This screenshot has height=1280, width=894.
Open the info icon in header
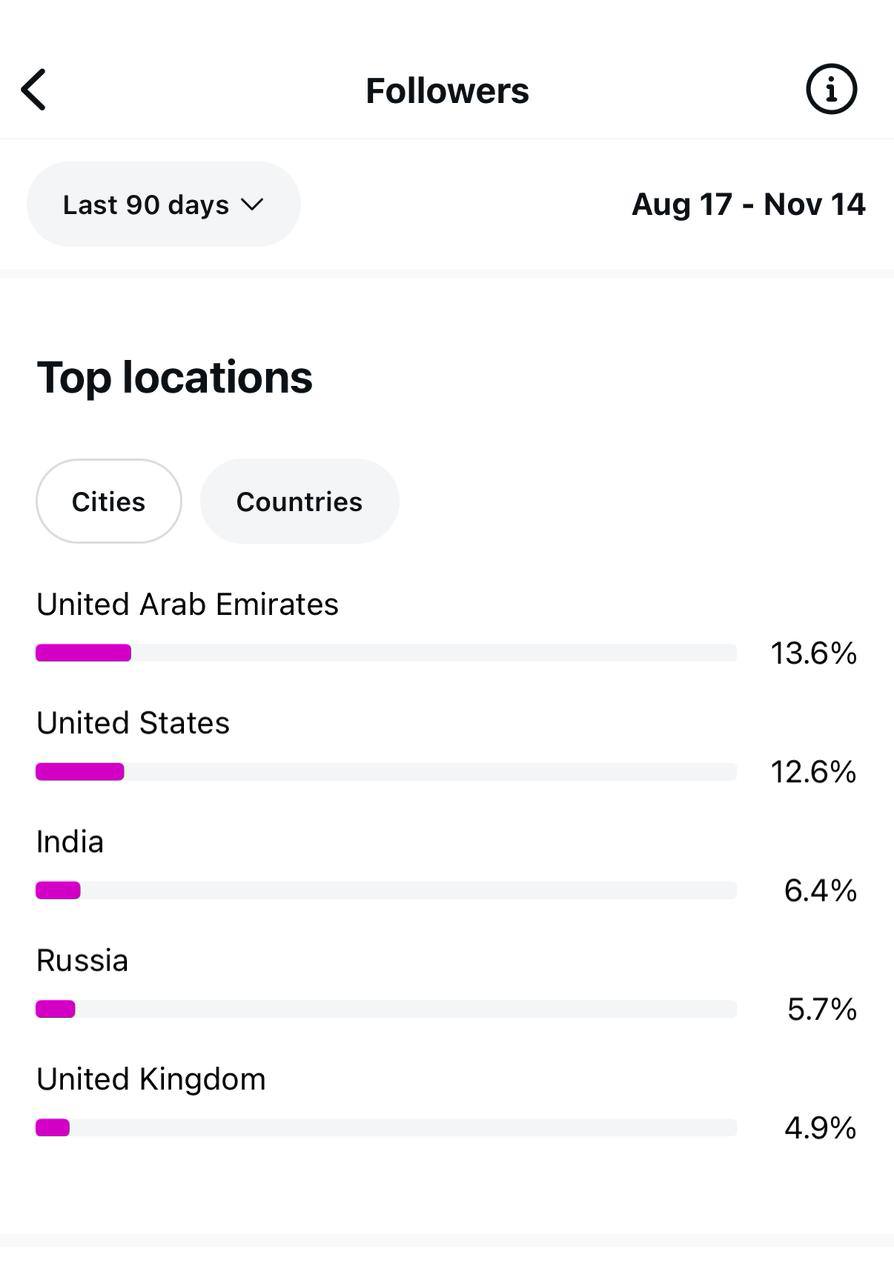(x=831, y=90)
